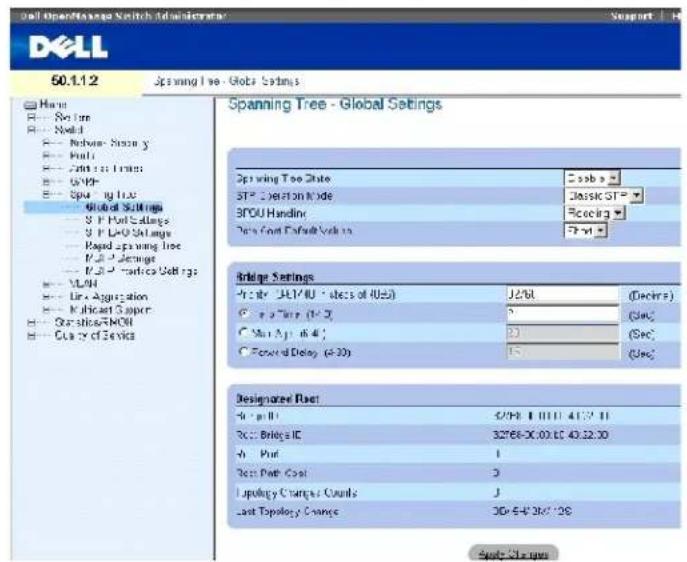Open MSTP Settings in the tree
Screen dimensions: 687x562
click(120, 258)
